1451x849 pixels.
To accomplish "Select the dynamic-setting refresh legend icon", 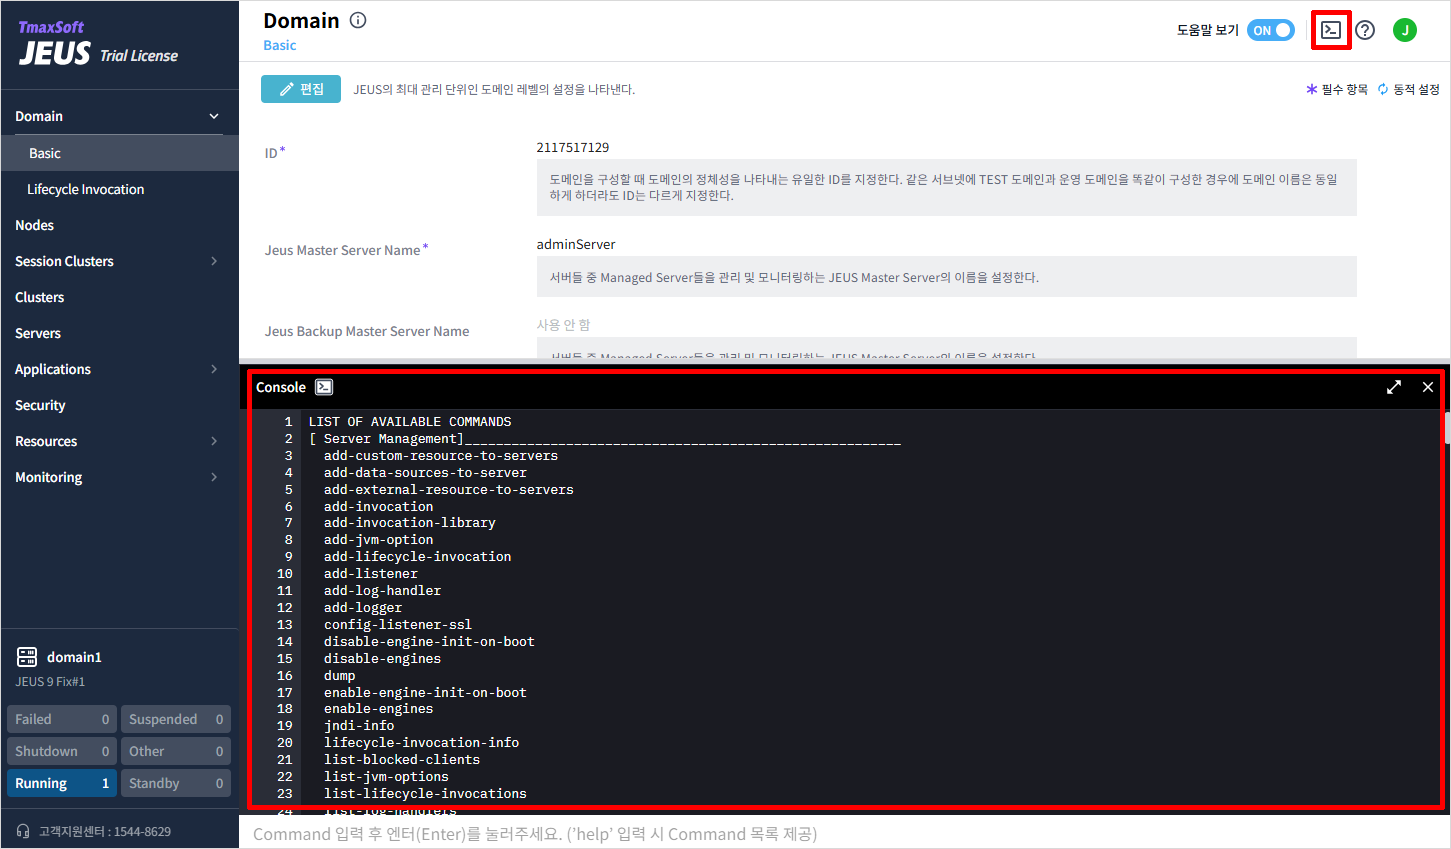I will (1383, 89).
